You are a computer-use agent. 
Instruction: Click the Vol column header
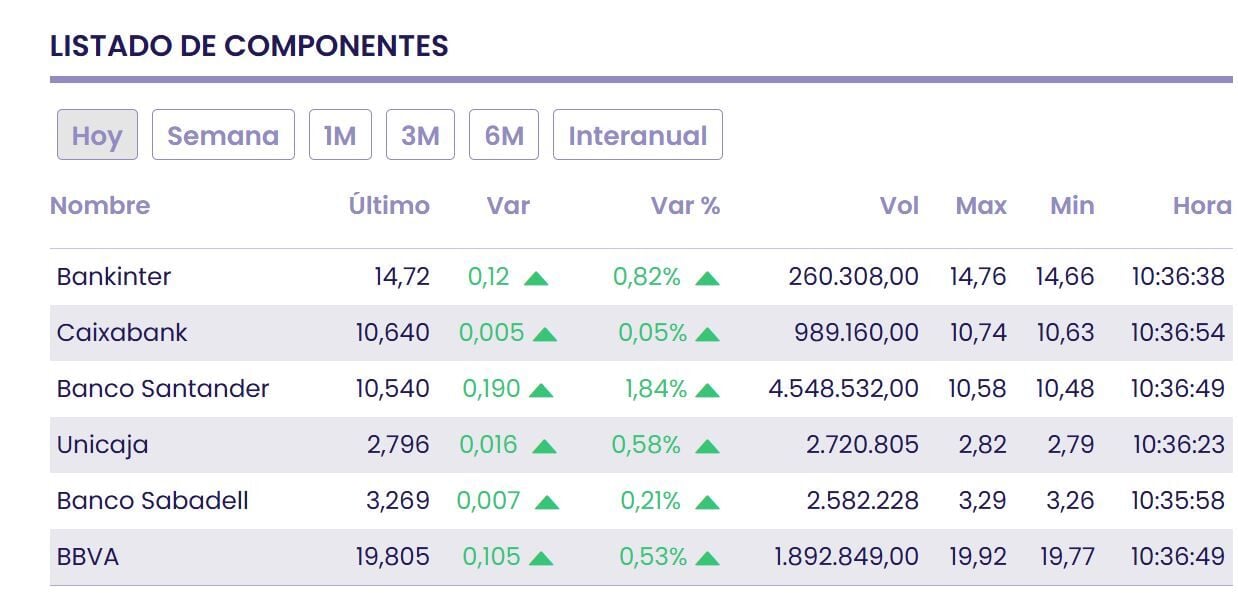[x=899, y=206]
